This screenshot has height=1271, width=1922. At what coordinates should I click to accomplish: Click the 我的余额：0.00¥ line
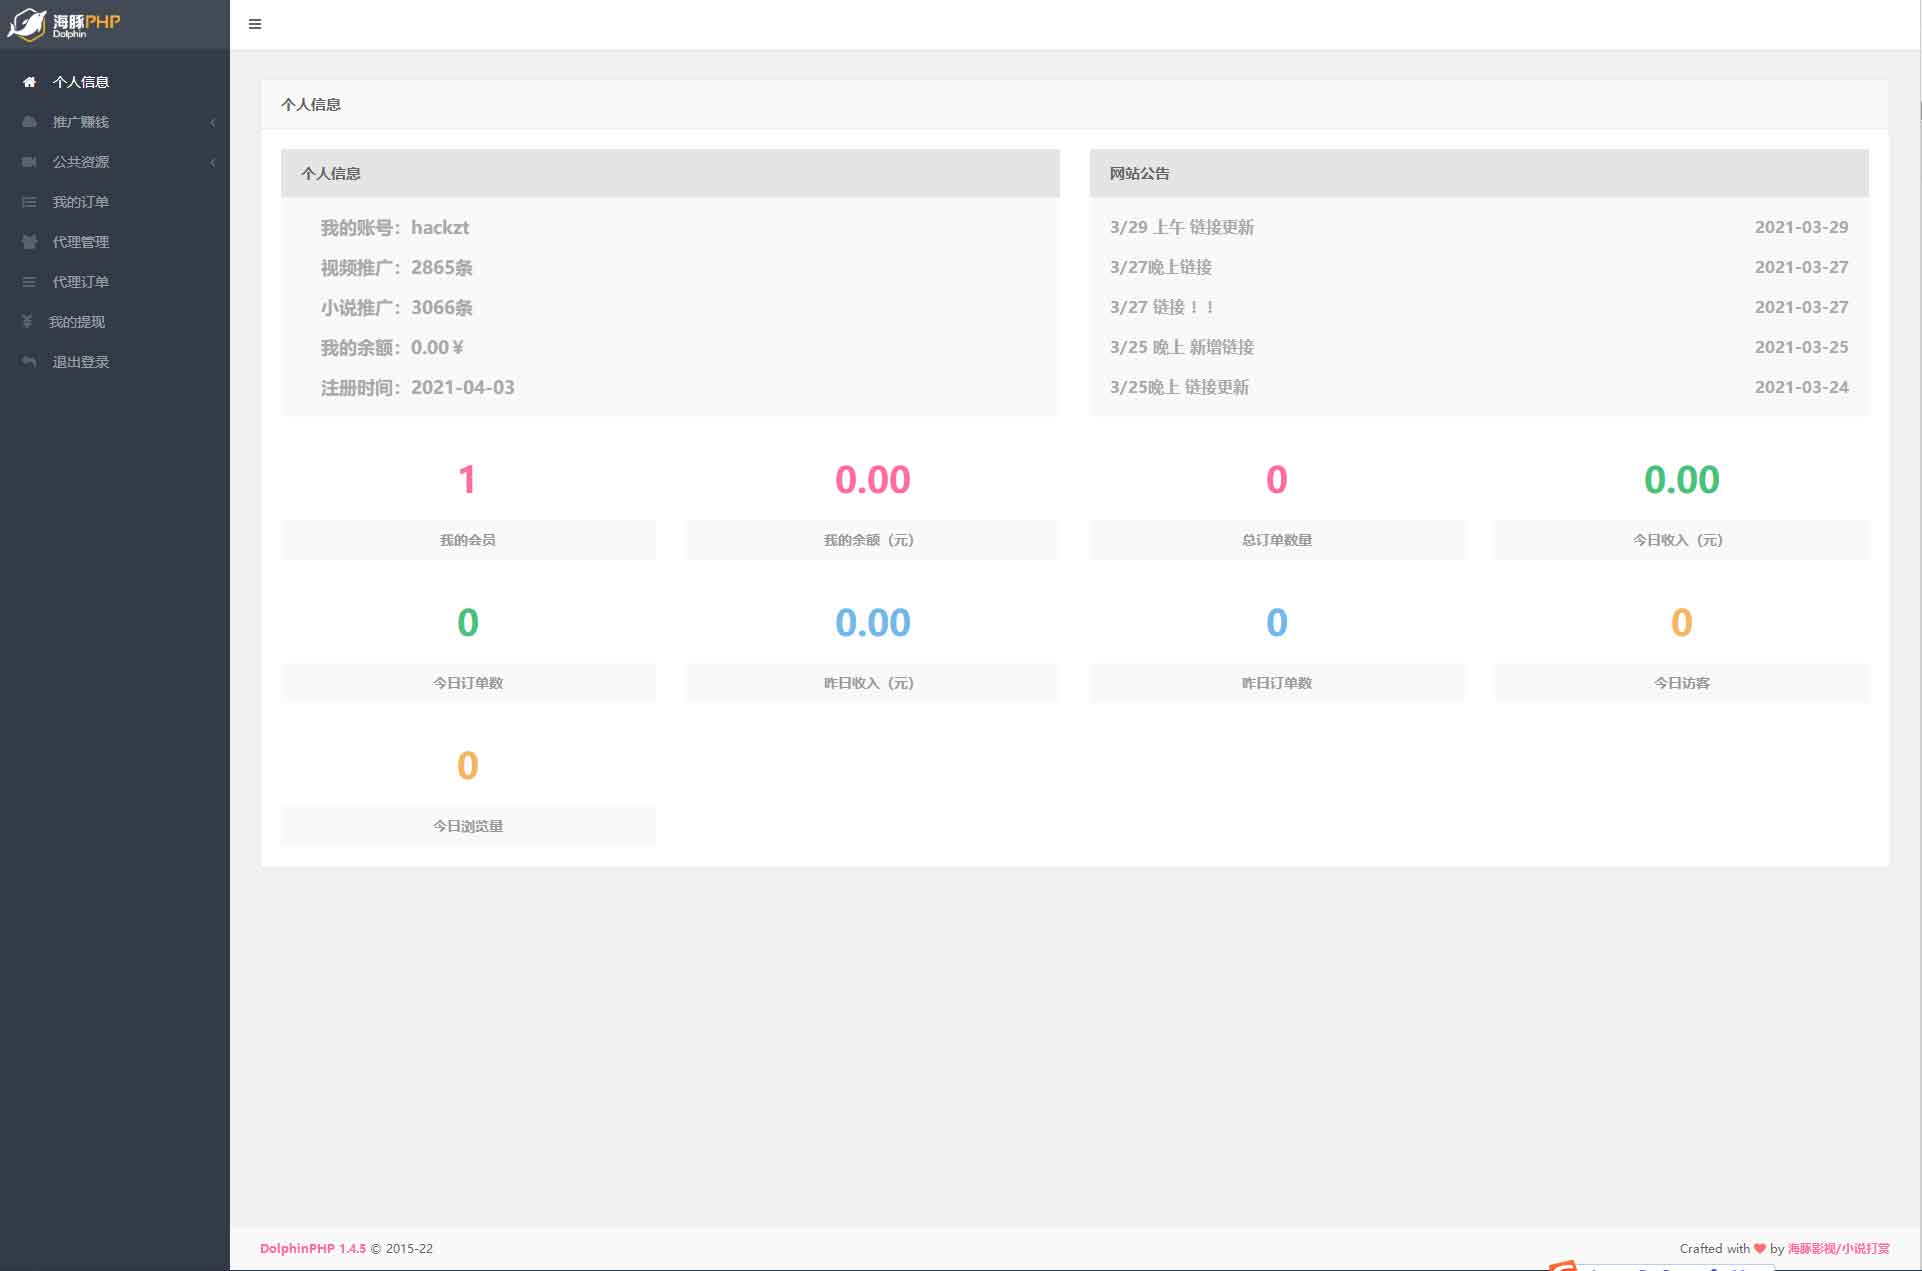point(392,347)
